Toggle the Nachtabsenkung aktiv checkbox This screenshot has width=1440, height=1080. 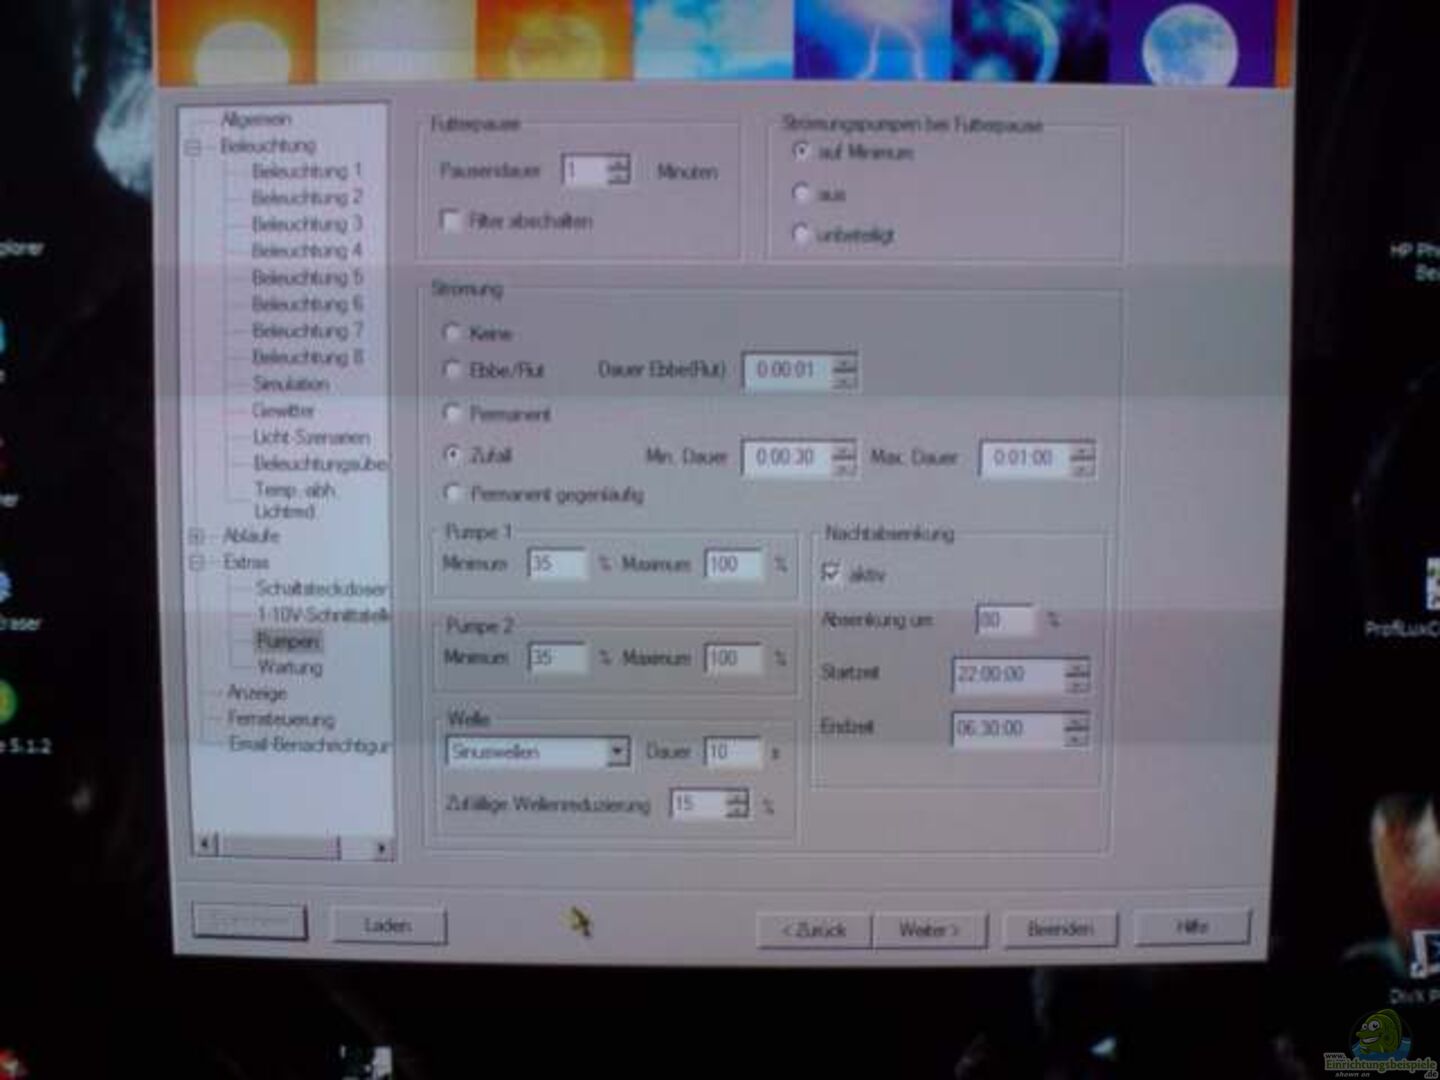coord(830,573)
